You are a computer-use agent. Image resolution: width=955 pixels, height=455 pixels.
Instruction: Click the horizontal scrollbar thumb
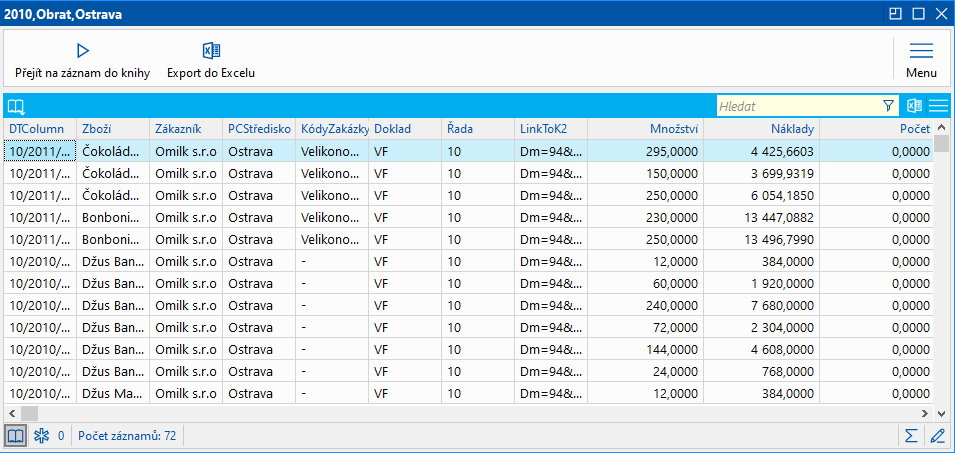(29, 413)
